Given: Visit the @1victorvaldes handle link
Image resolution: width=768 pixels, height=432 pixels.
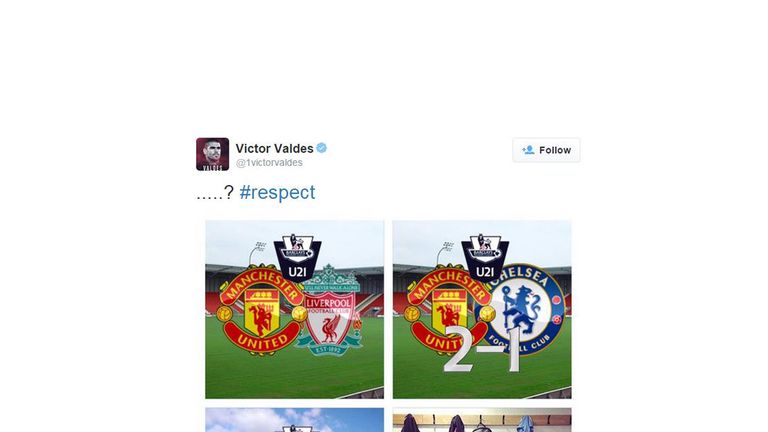Looking at the screenshot, I should coord(269,163).
